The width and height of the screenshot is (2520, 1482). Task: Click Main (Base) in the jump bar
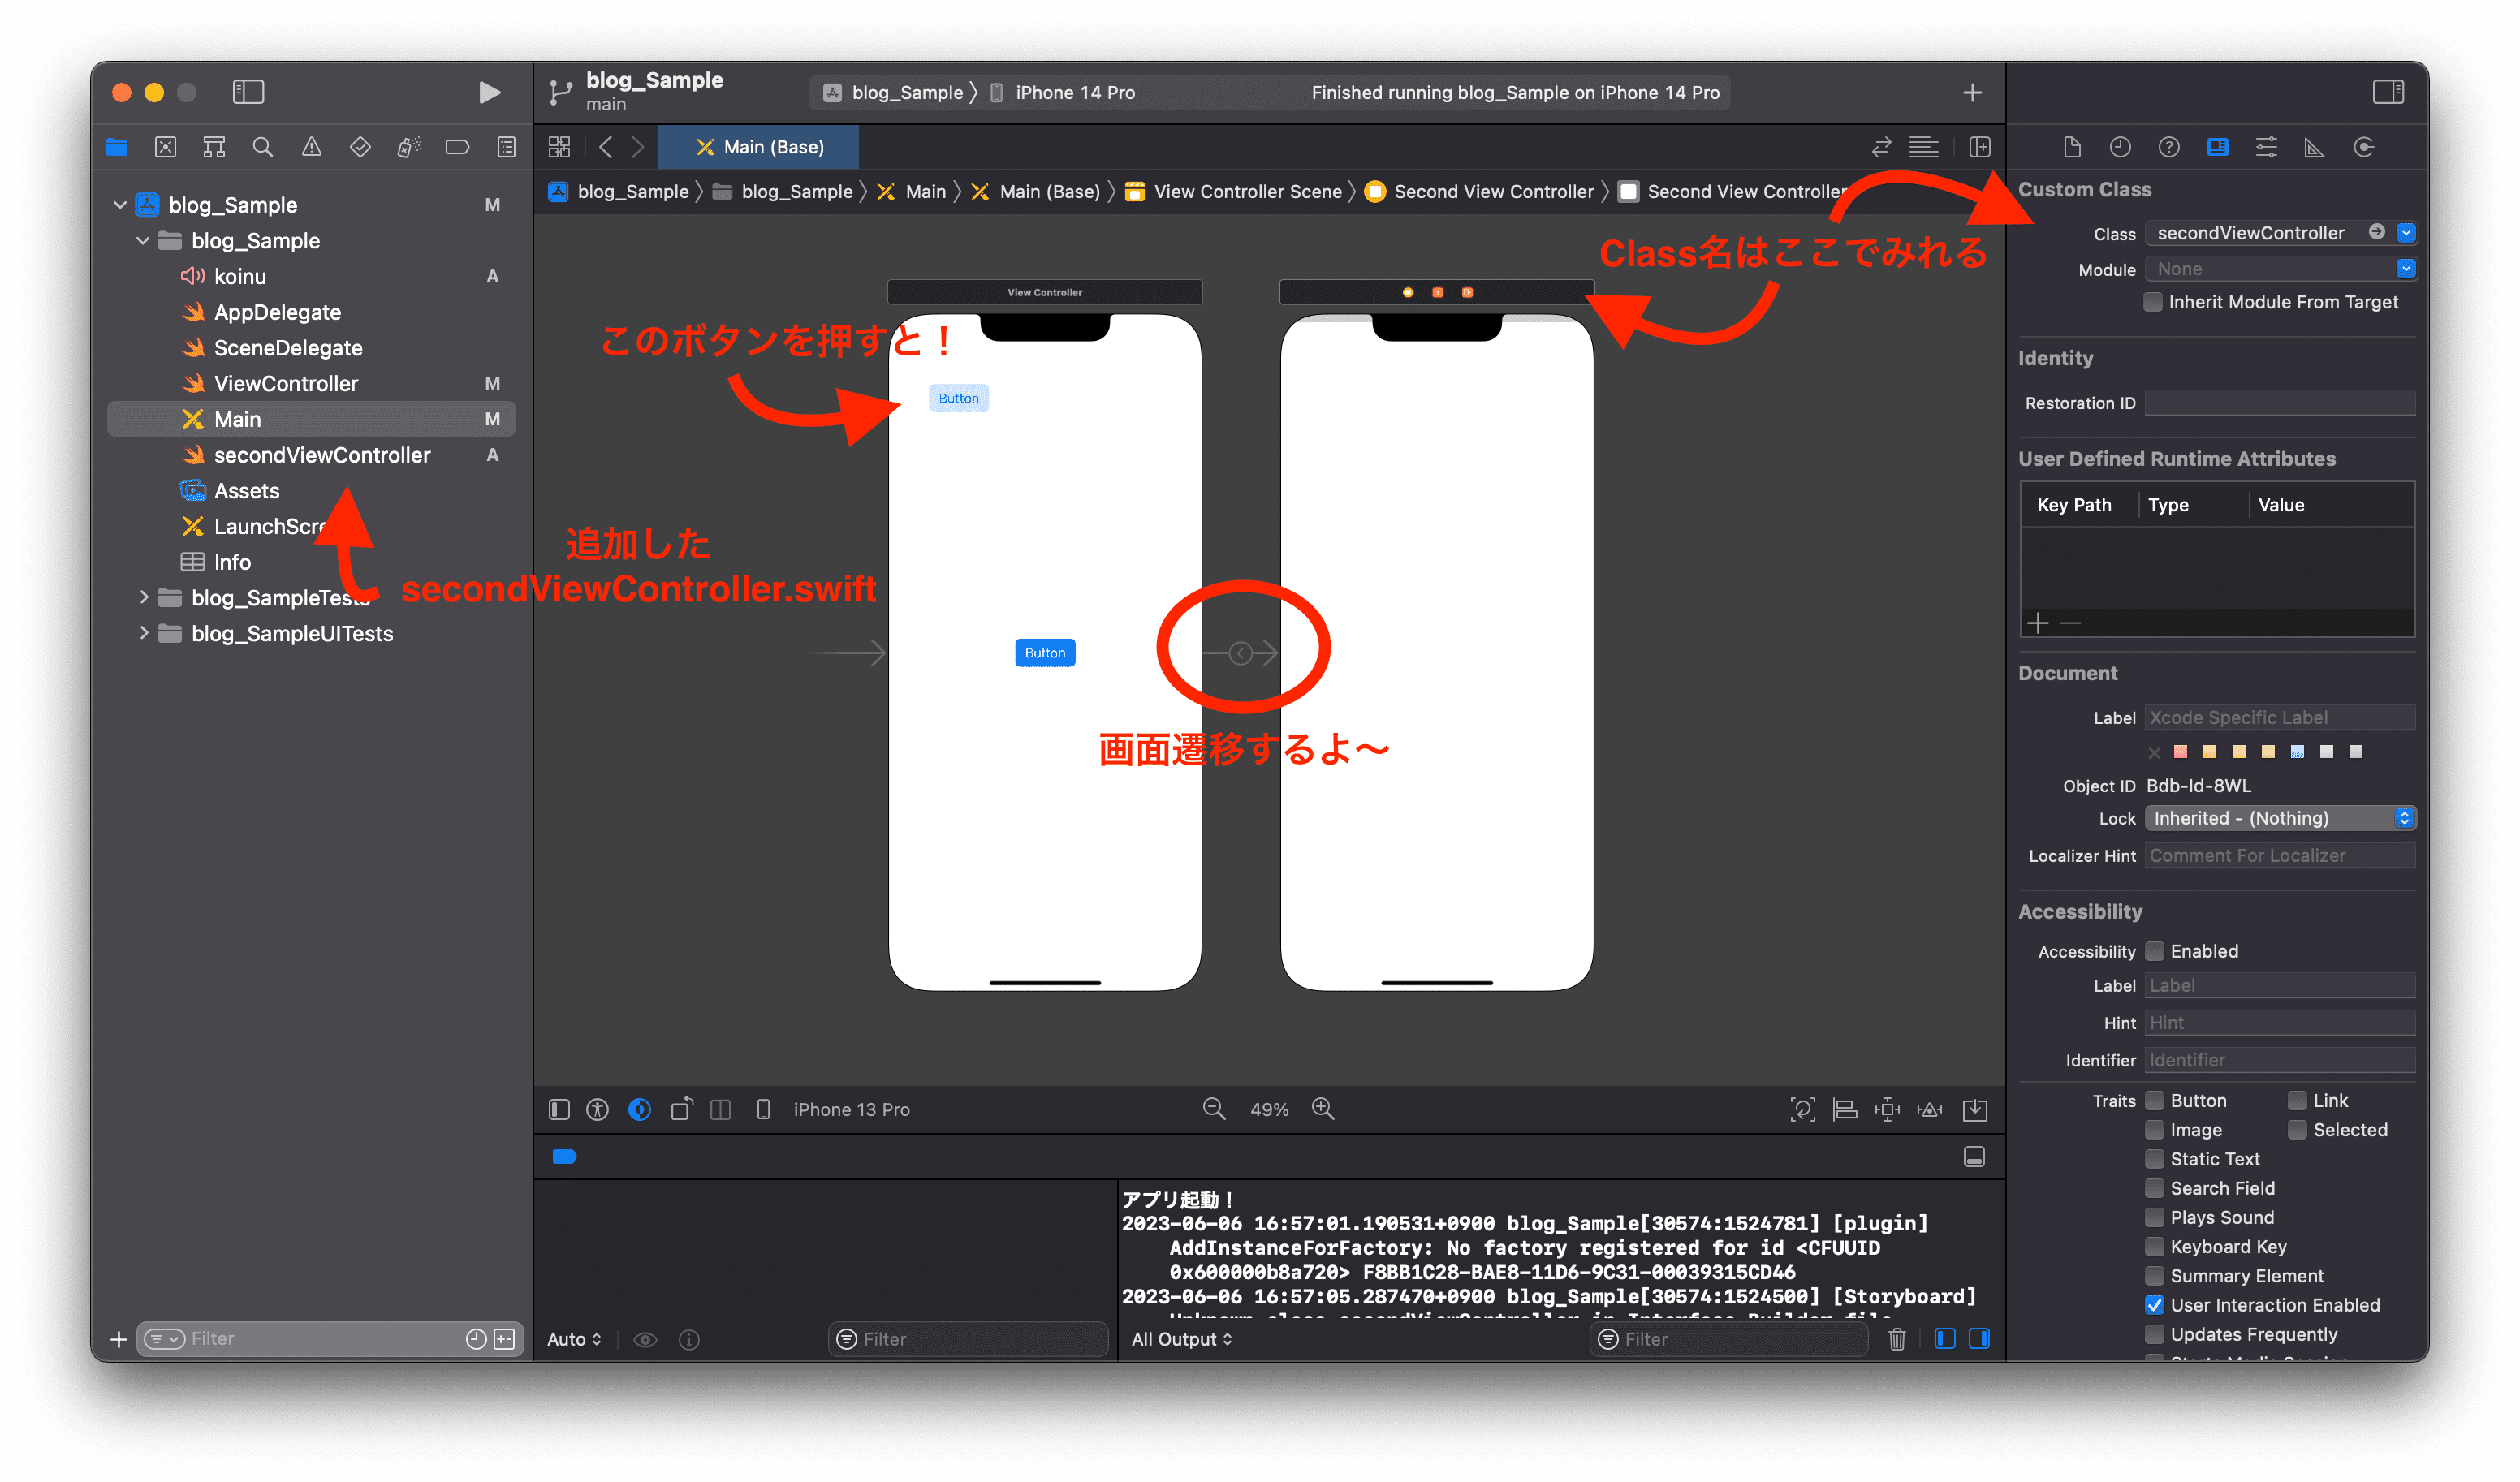tap(1036, 191)
